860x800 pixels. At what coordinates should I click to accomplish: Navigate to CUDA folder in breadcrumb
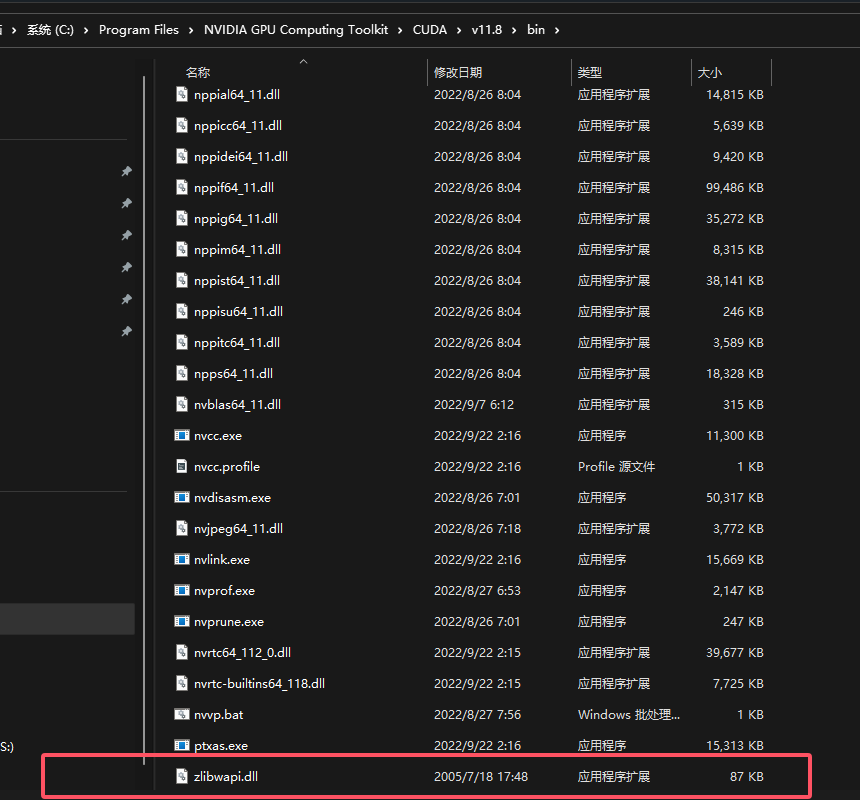429,30
